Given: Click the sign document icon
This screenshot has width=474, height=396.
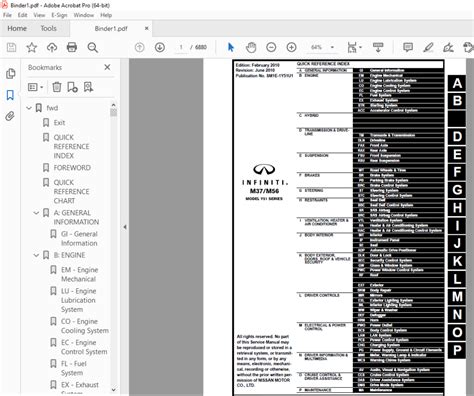Looking at the screenshot, I should (x=448, y=48).
